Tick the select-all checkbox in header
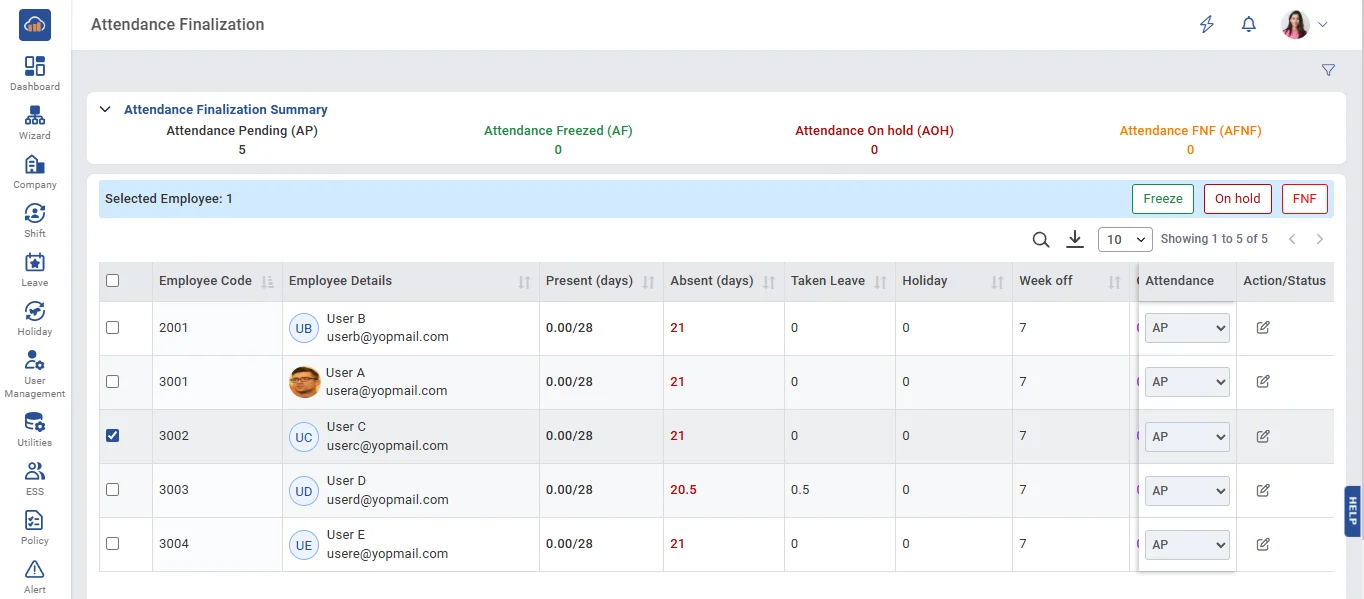 pos(113,281)
